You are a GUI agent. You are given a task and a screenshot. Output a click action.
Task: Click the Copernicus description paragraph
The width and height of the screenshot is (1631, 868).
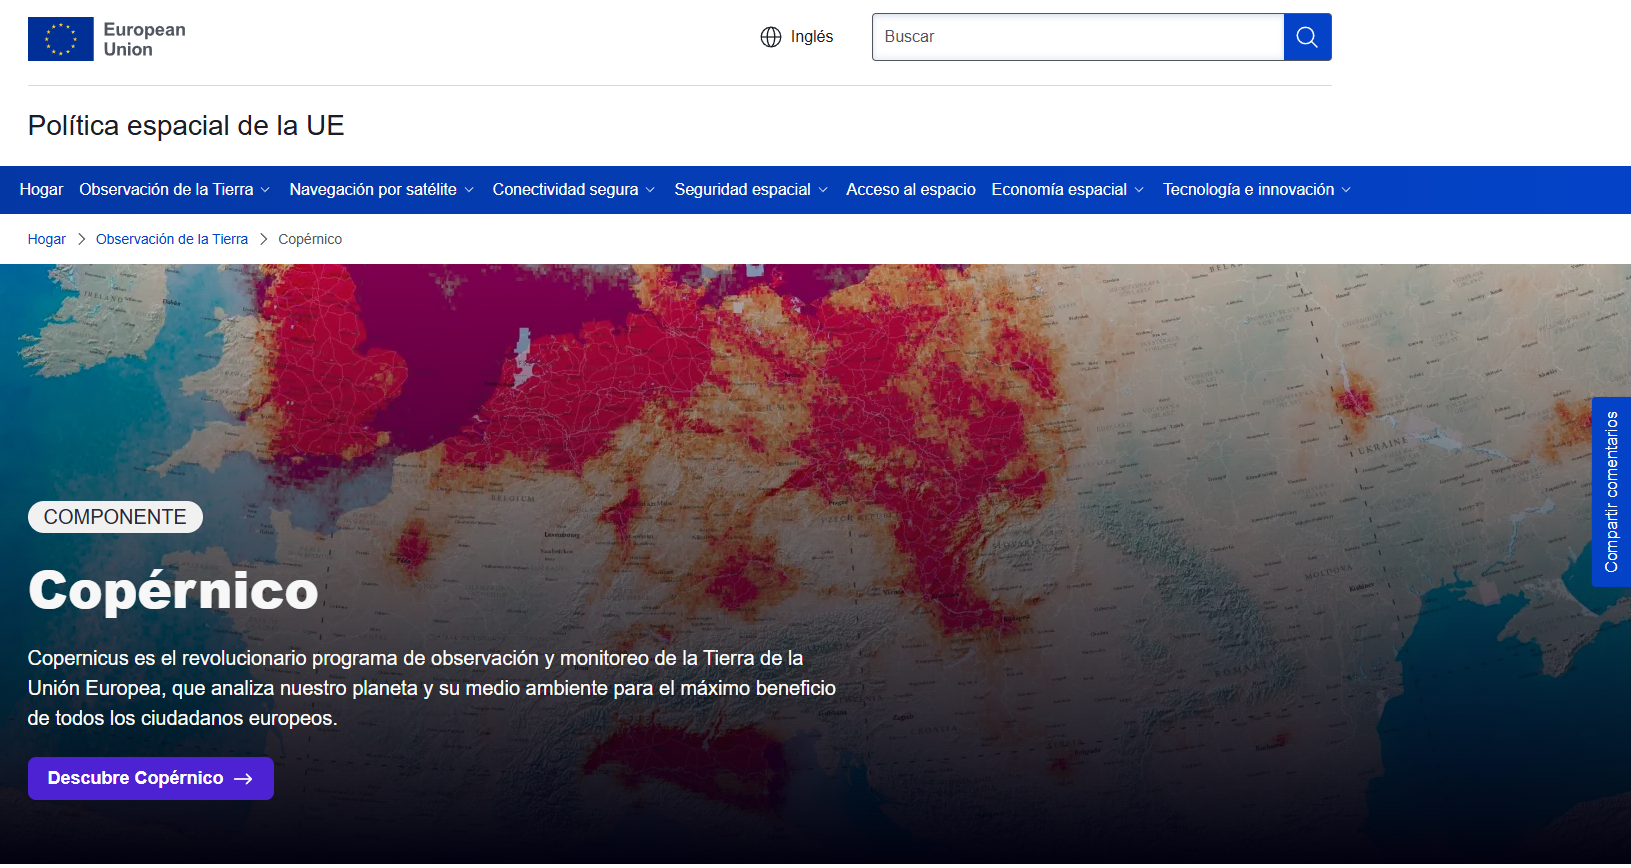coord(432,688)
